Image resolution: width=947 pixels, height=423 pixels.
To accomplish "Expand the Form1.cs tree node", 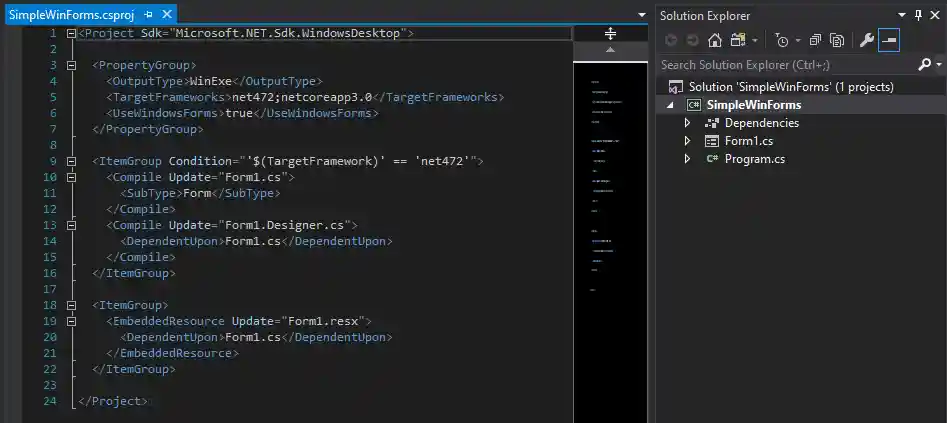I will 687,141.
